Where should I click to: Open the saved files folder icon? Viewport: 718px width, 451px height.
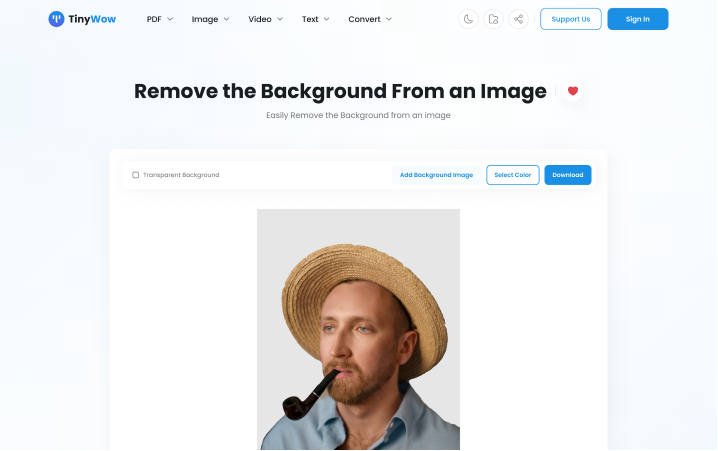tap(493, 19)
